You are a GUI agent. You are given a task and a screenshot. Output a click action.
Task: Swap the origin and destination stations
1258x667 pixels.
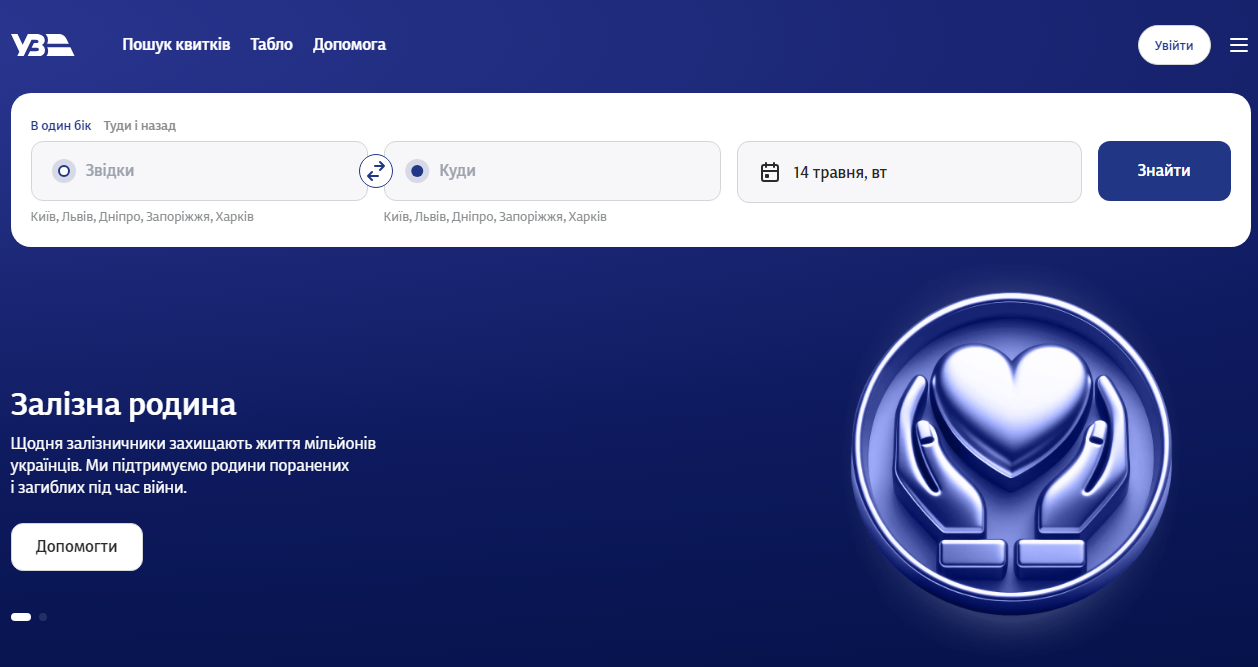(375, 171)
